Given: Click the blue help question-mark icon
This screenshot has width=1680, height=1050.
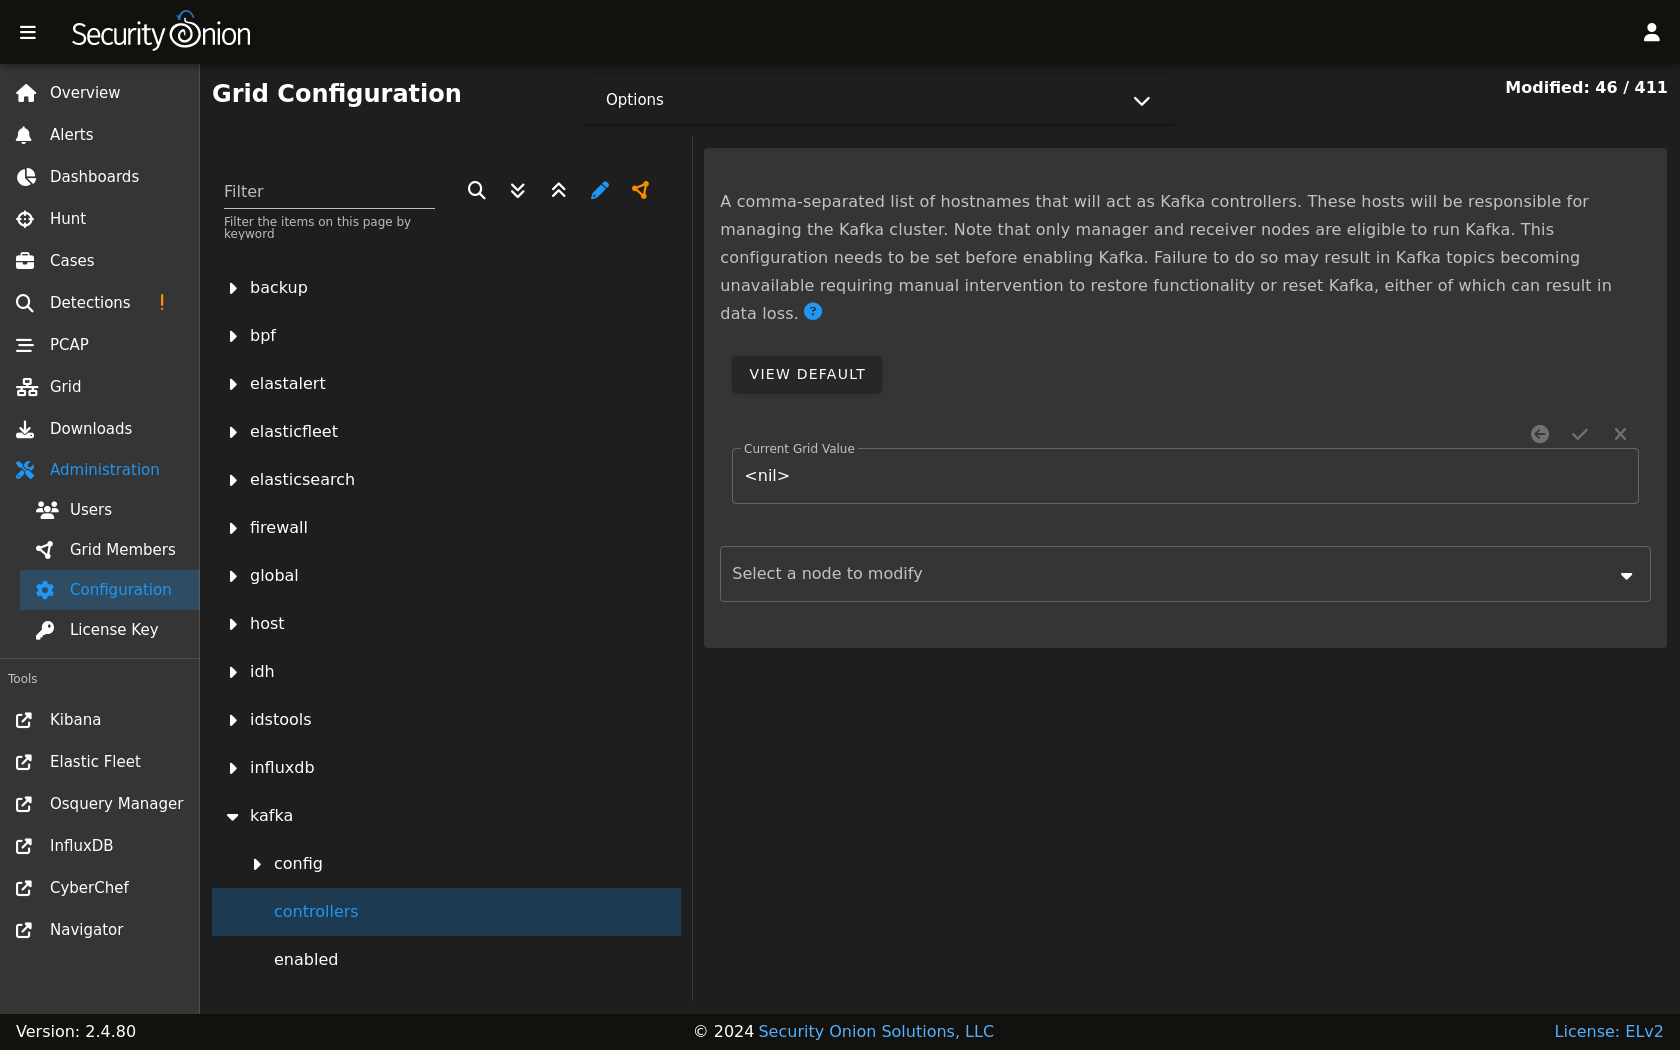Looking at the screenshot, I should 813,312.
